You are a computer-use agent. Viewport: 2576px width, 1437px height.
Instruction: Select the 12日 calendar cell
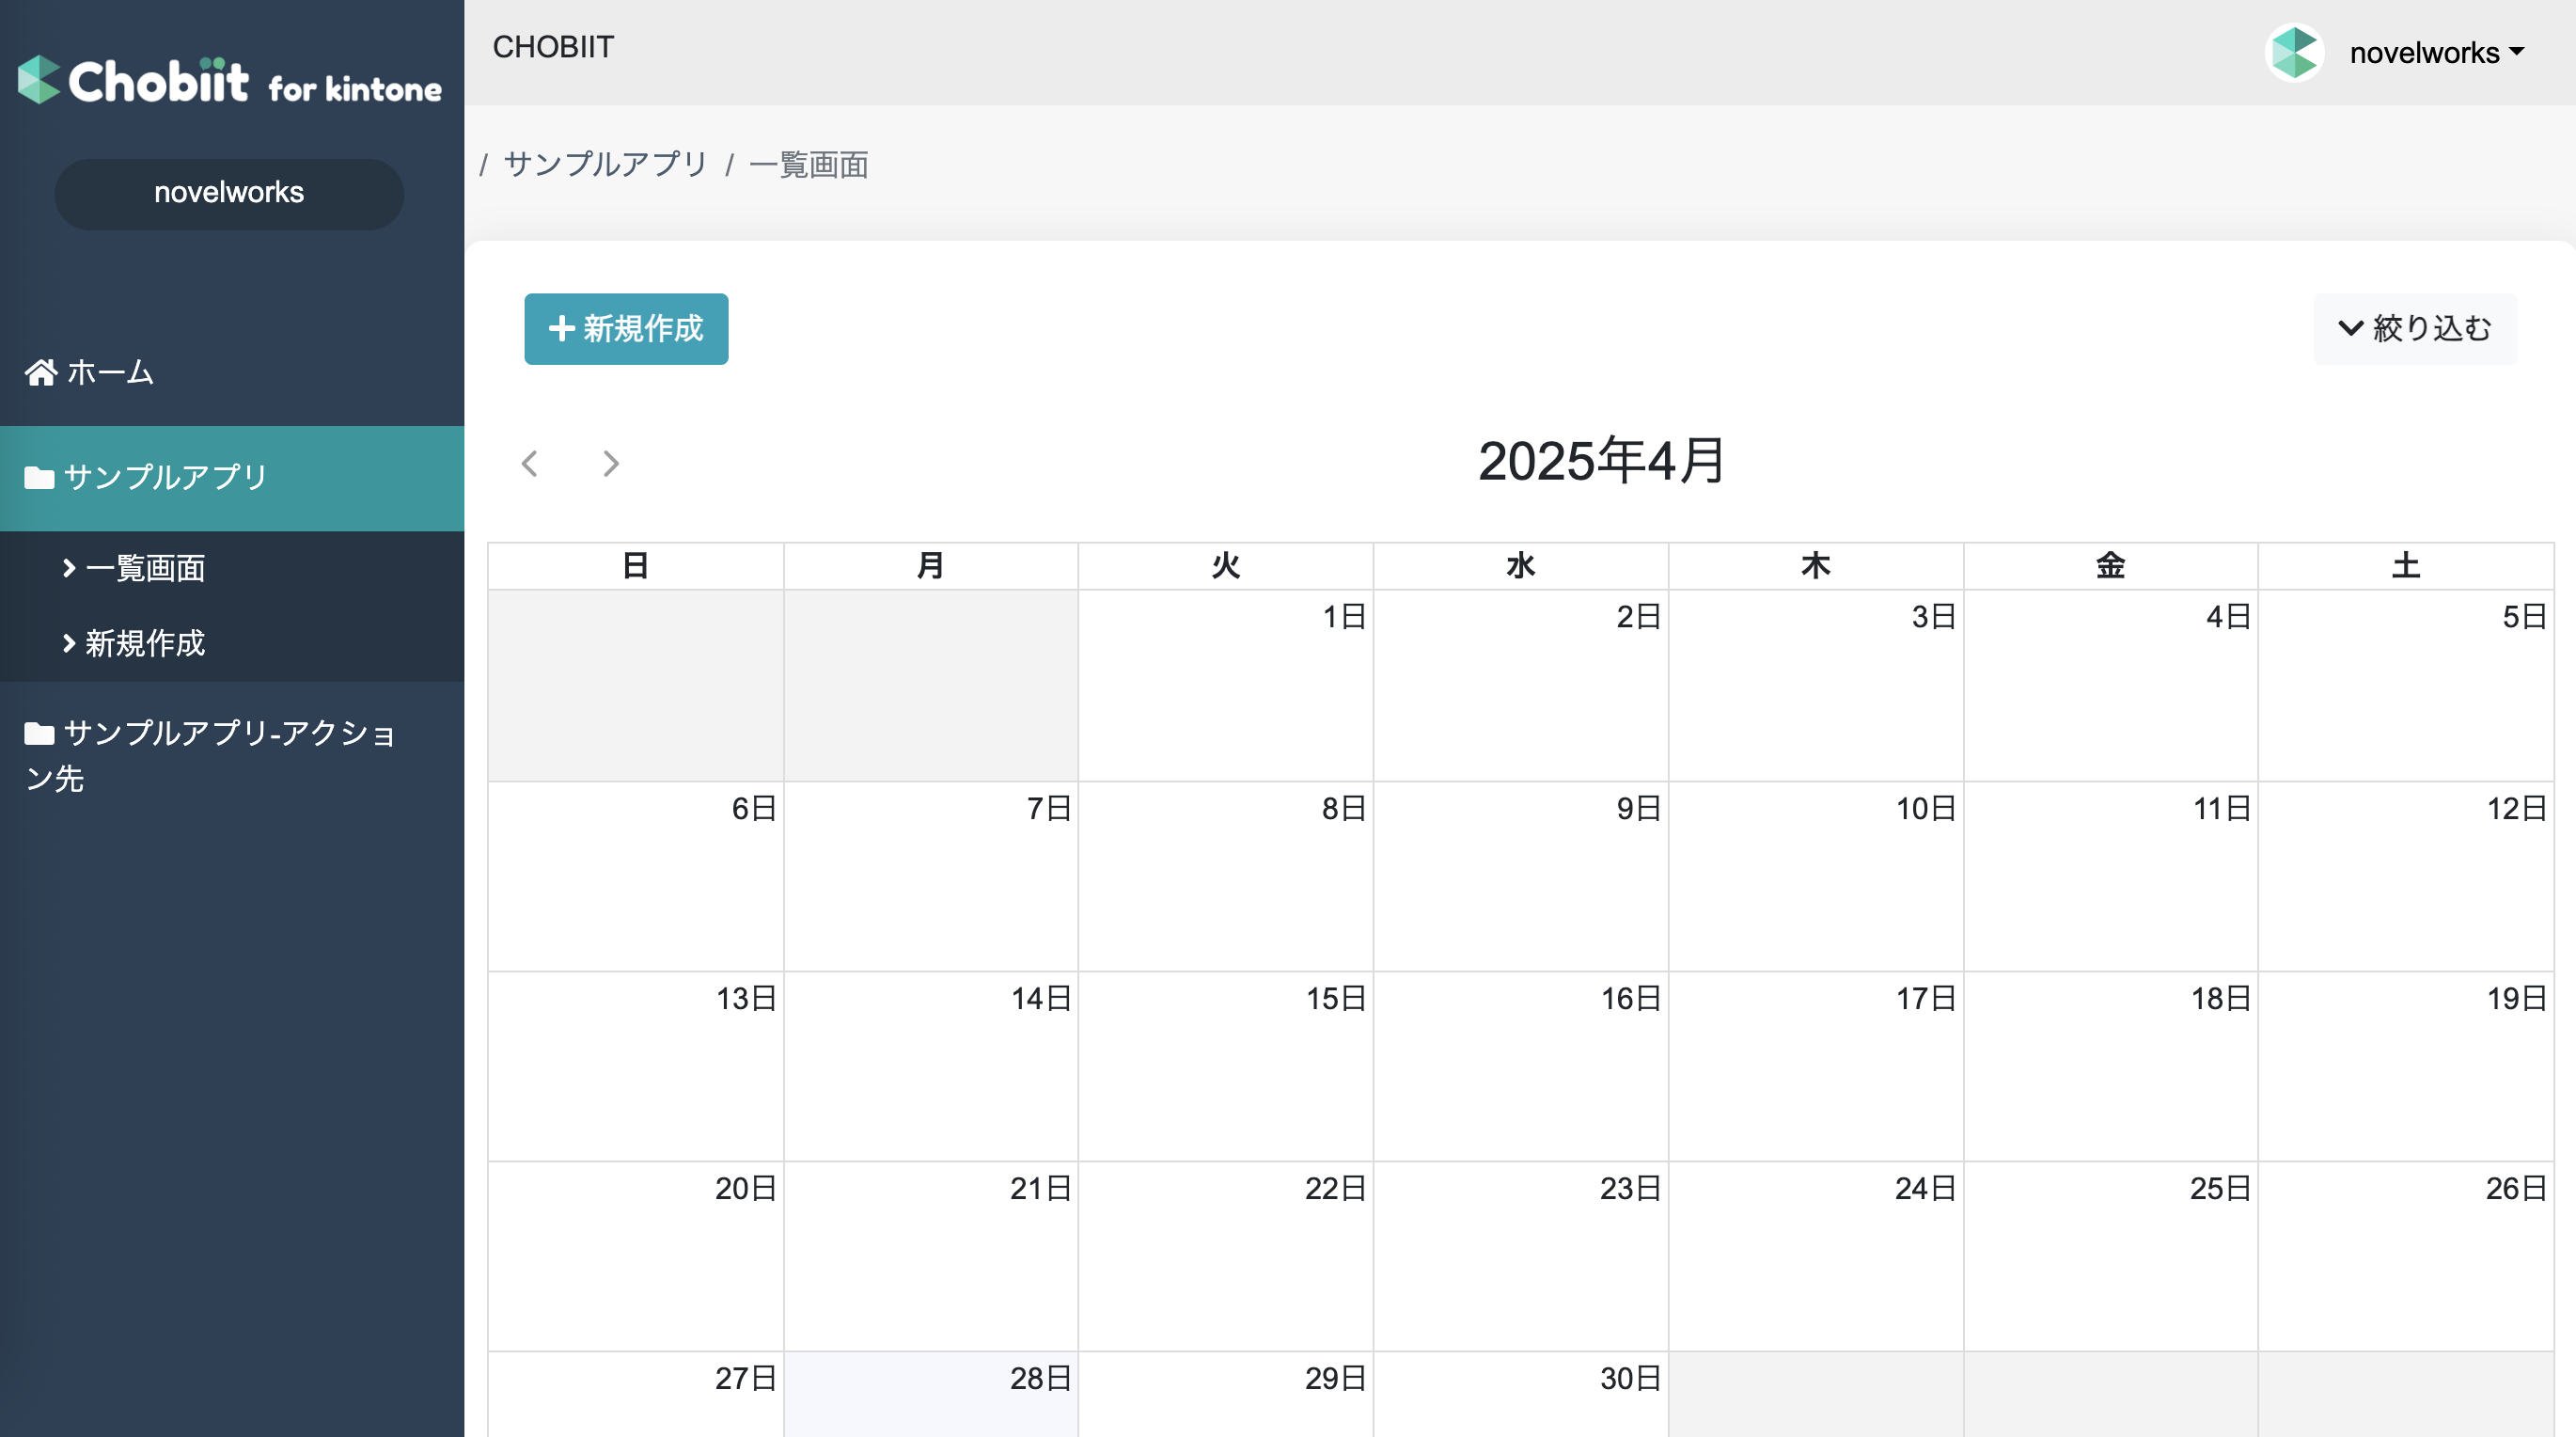(x=2406, y=876)
